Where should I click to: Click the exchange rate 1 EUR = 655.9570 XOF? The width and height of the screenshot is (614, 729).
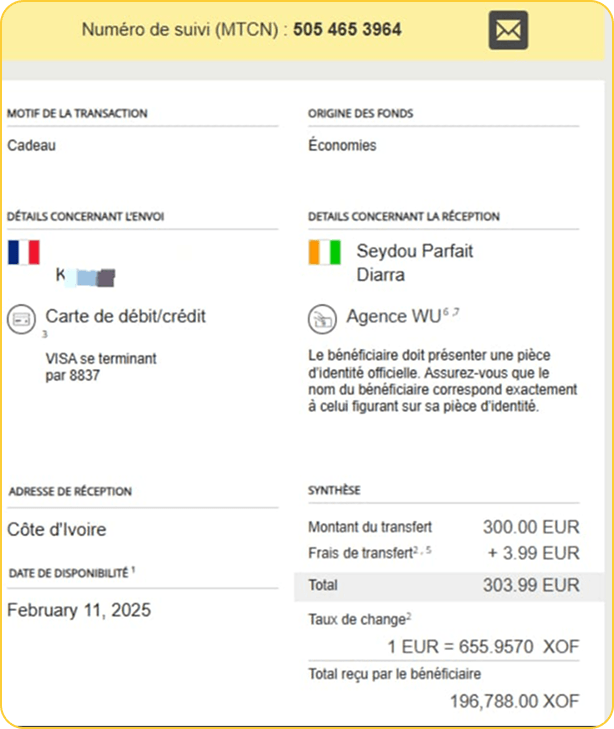(482, 647)
